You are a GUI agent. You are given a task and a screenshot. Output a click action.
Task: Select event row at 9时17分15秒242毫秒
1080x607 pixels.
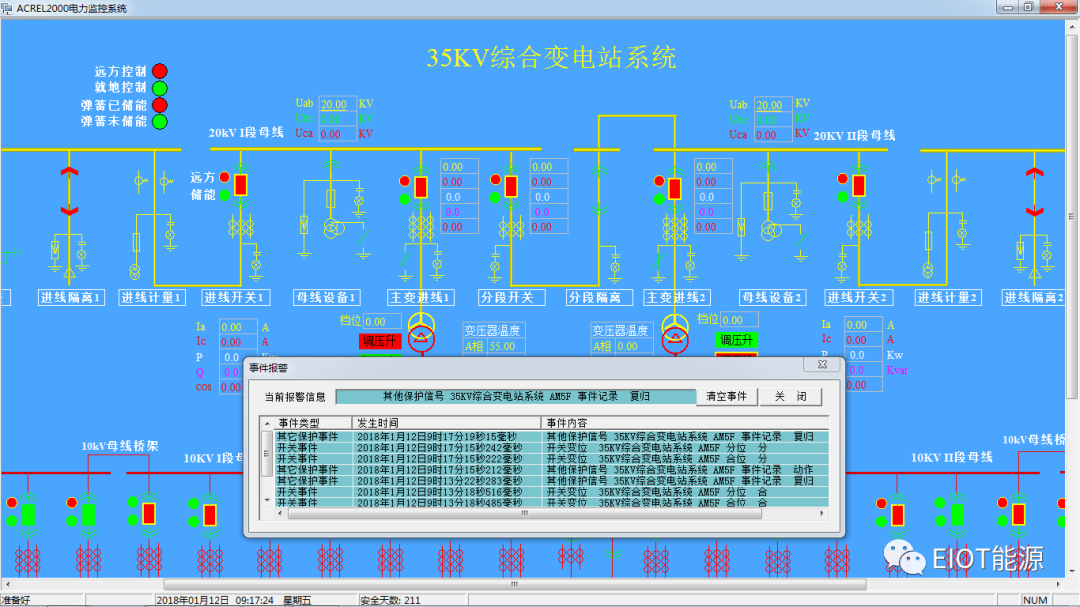click(x=551, y=448)
